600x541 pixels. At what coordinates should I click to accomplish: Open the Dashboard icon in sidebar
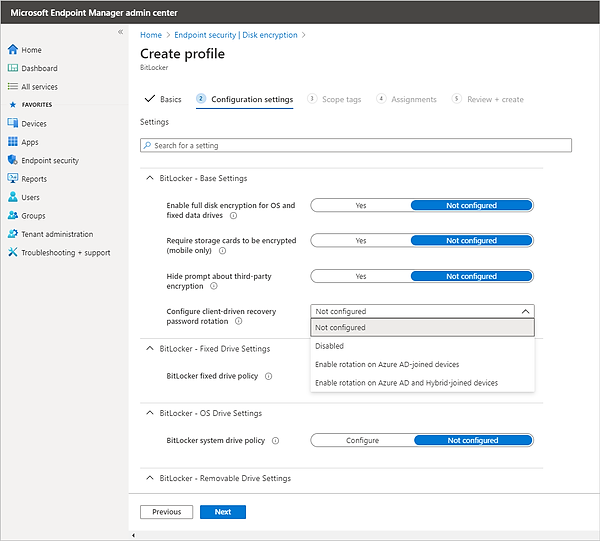[13, 68]
